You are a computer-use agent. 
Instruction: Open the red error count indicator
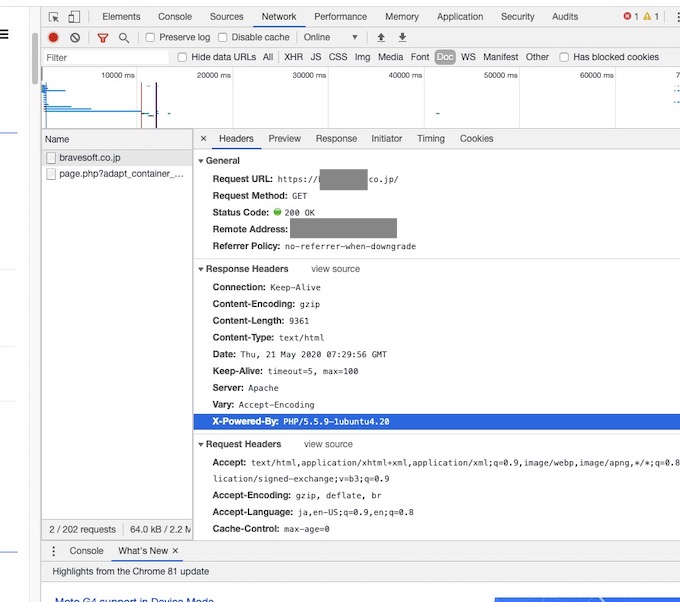pos(631,16)
